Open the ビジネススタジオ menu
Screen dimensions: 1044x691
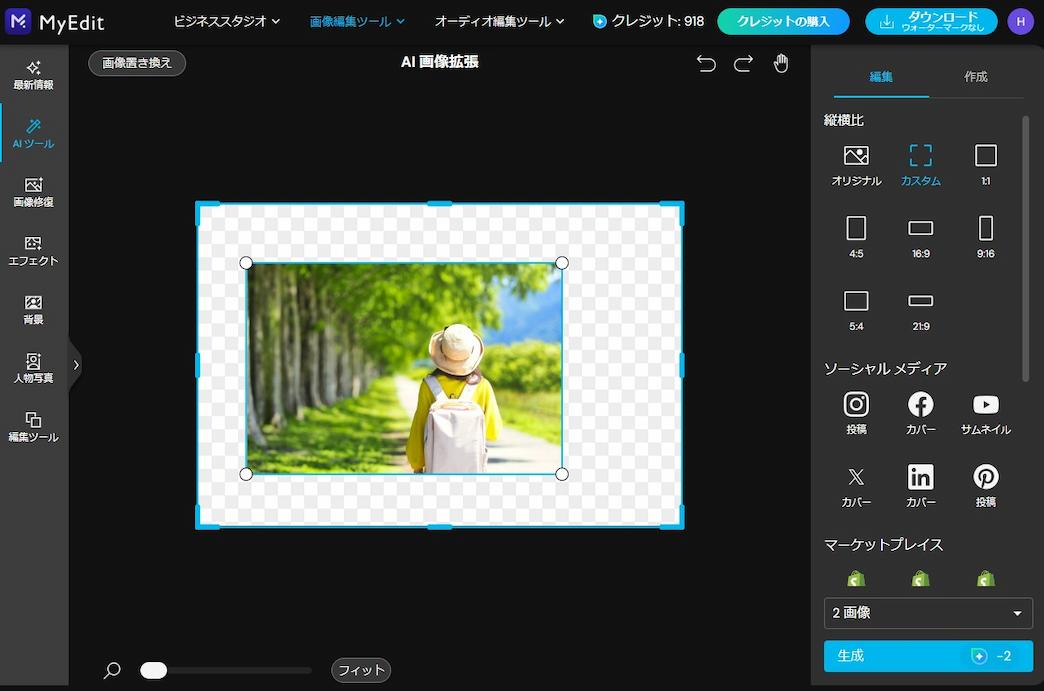pyautogui.click(x=227, y=20)
